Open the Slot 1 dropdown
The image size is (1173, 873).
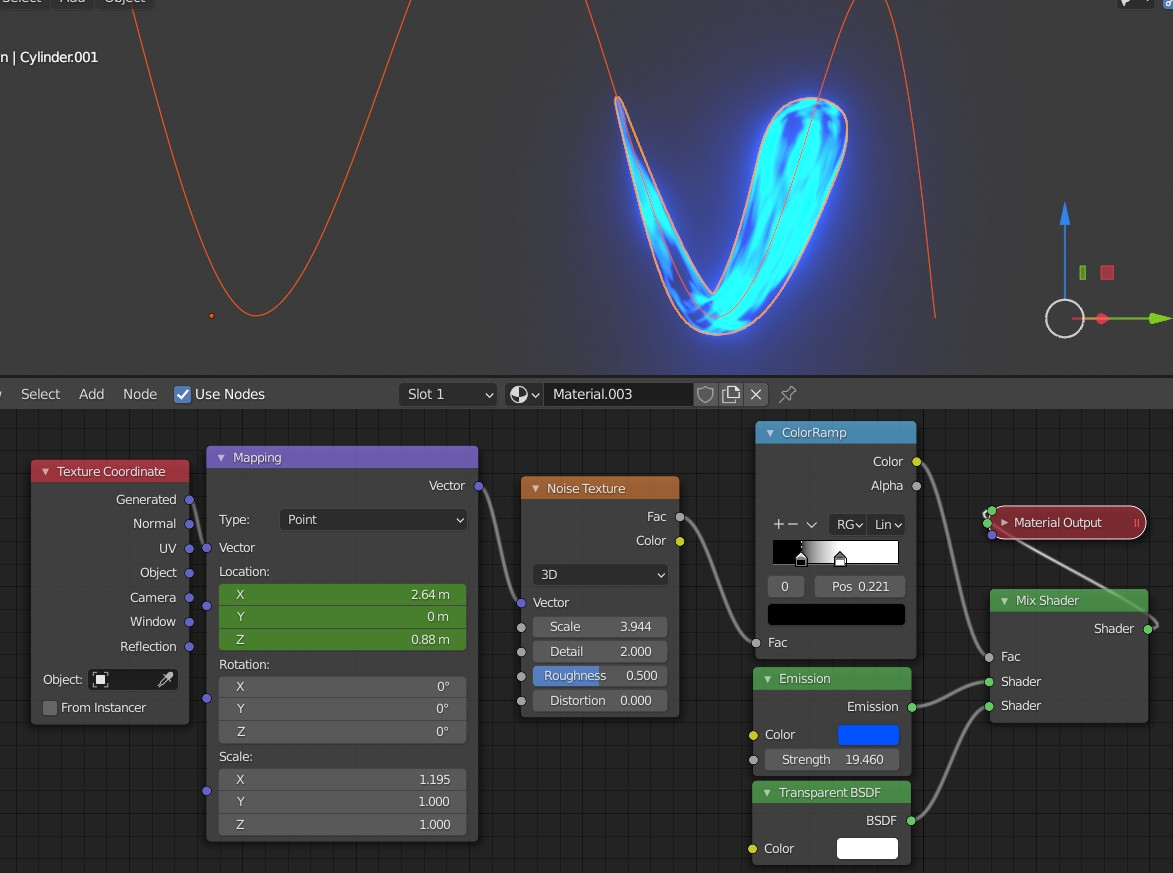pyautogui.click(x=447, y=394)
